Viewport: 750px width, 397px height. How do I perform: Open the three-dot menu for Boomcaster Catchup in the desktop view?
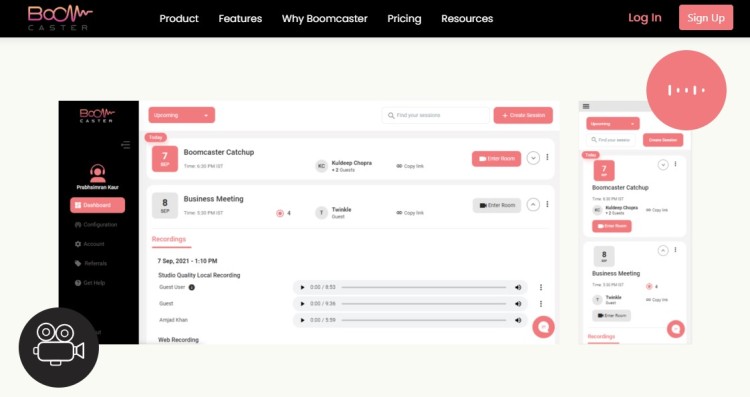pyautogui.click(x=547, y=157)
